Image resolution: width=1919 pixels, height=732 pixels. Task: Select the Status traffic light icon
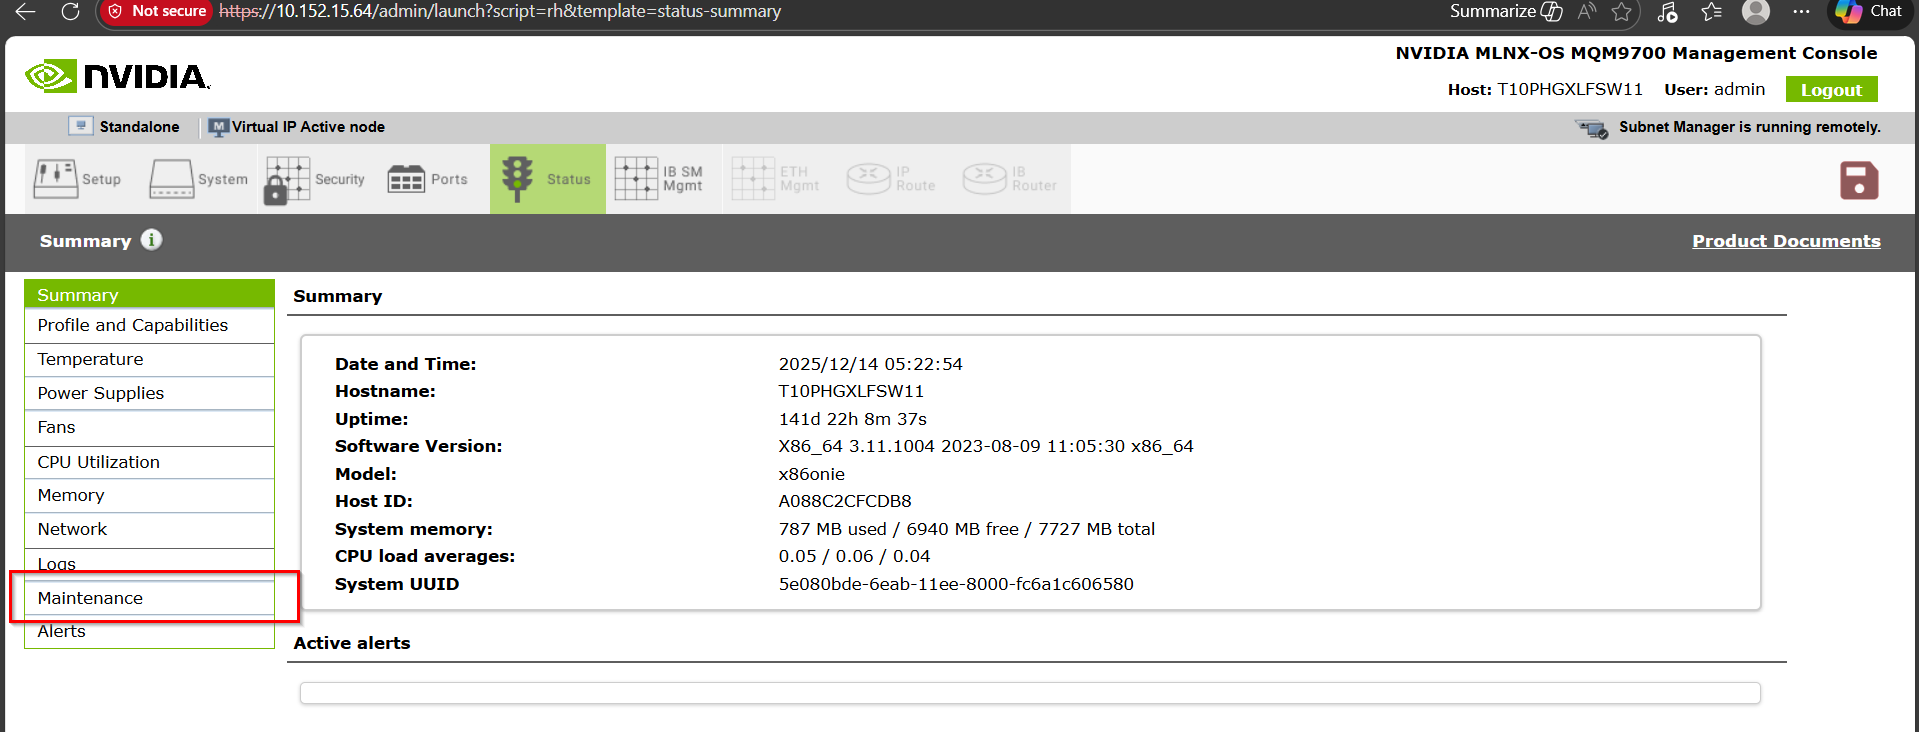pos(517,179)
